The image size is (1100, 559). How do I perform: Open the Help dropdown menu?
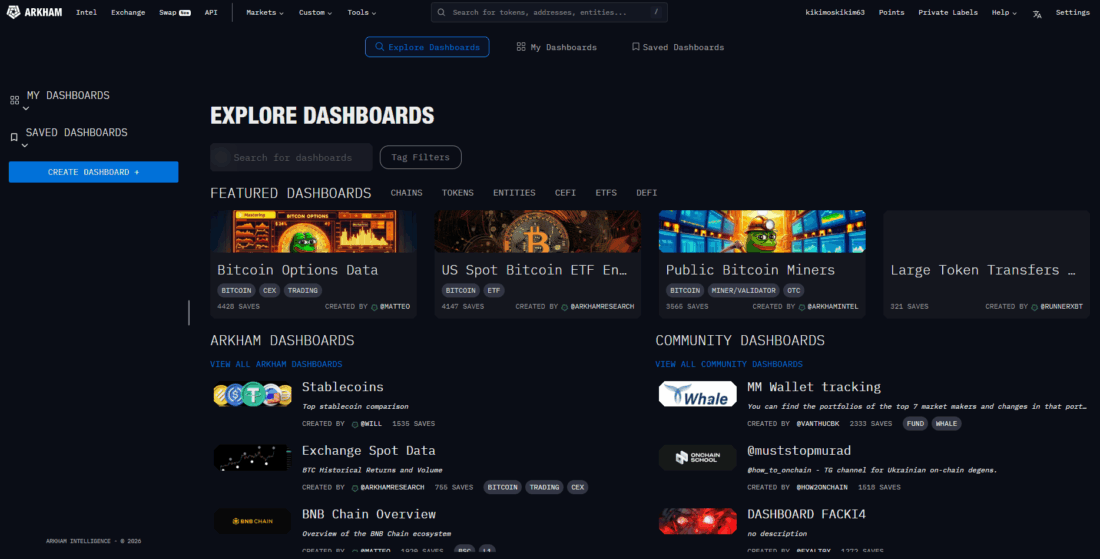1004,13
